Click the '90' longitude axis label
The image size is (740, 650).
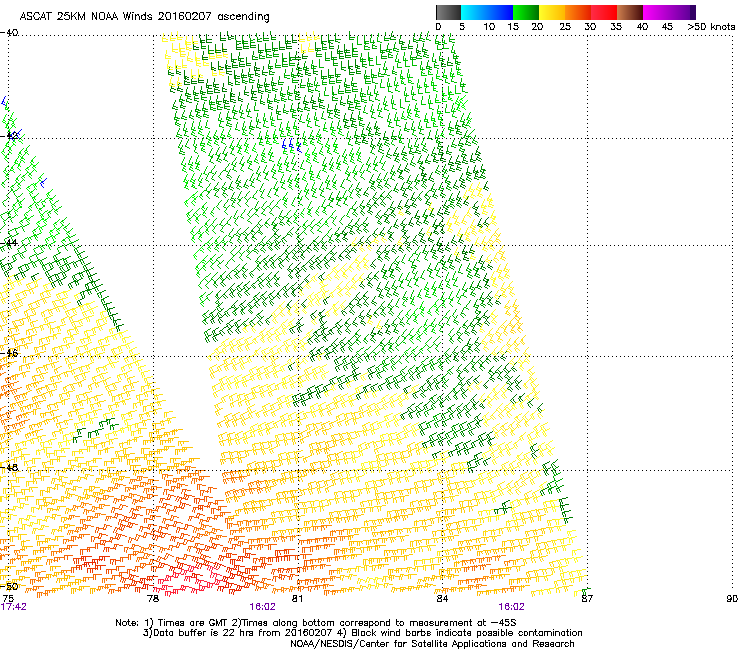(x=732, y=598)
